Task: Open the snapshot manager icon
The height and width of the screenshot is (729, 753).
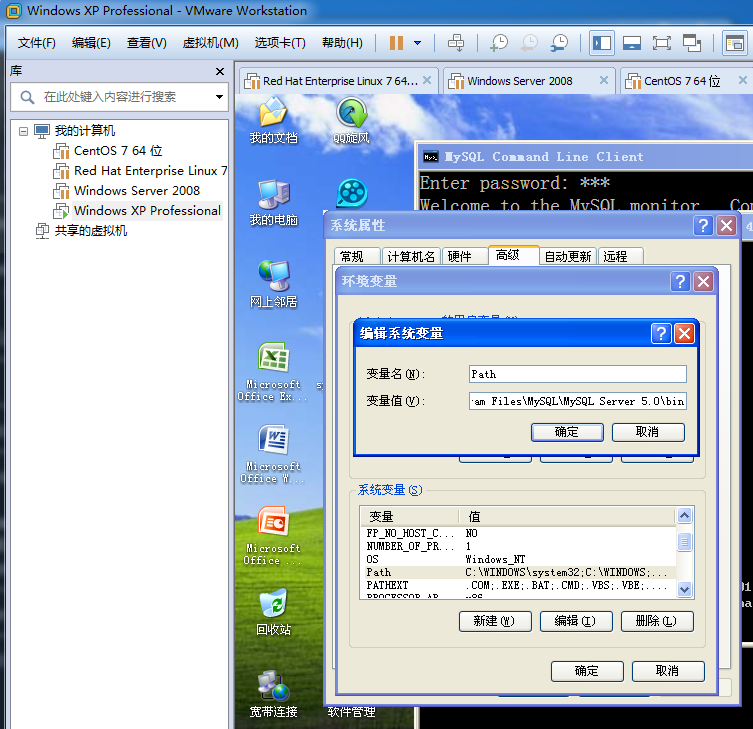Action: click(x=559, y=43)
